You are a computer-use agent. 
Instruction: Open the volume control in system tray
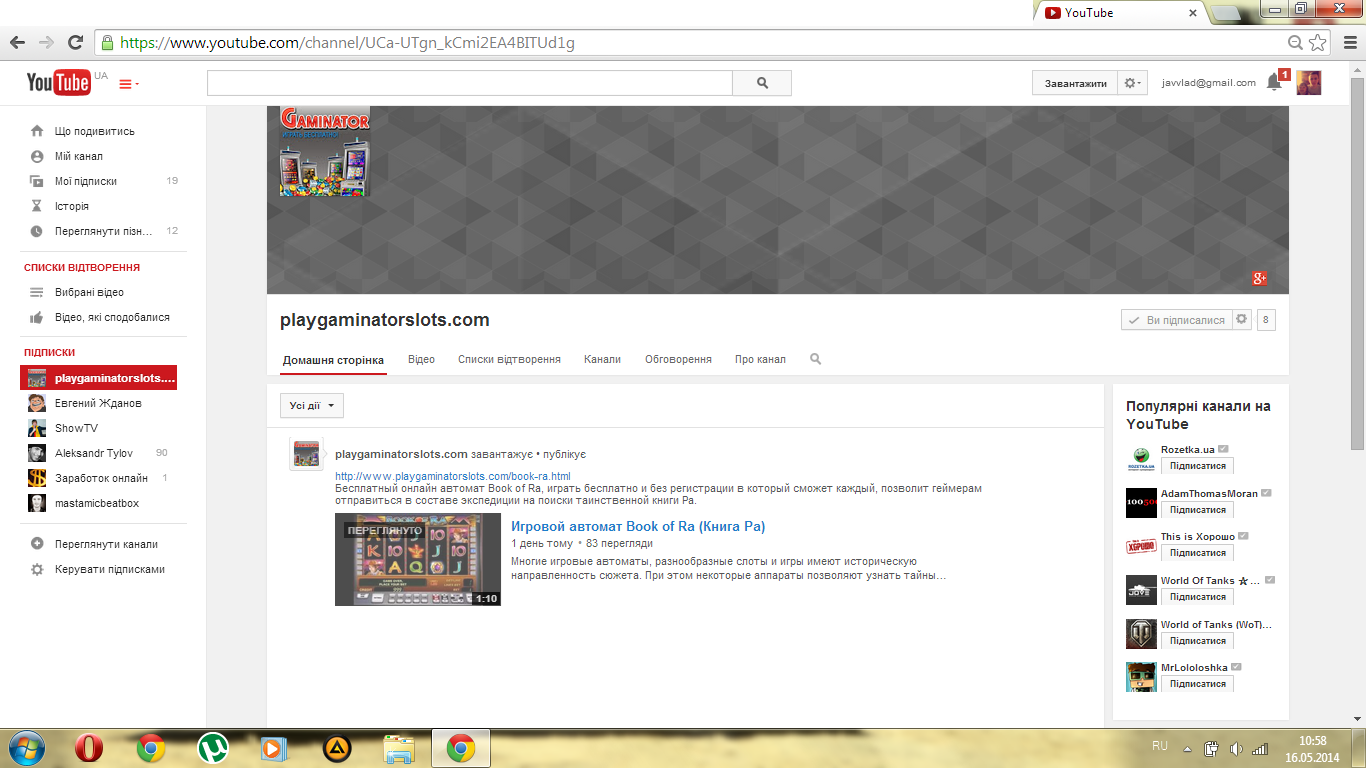[x=1236, y=749]
